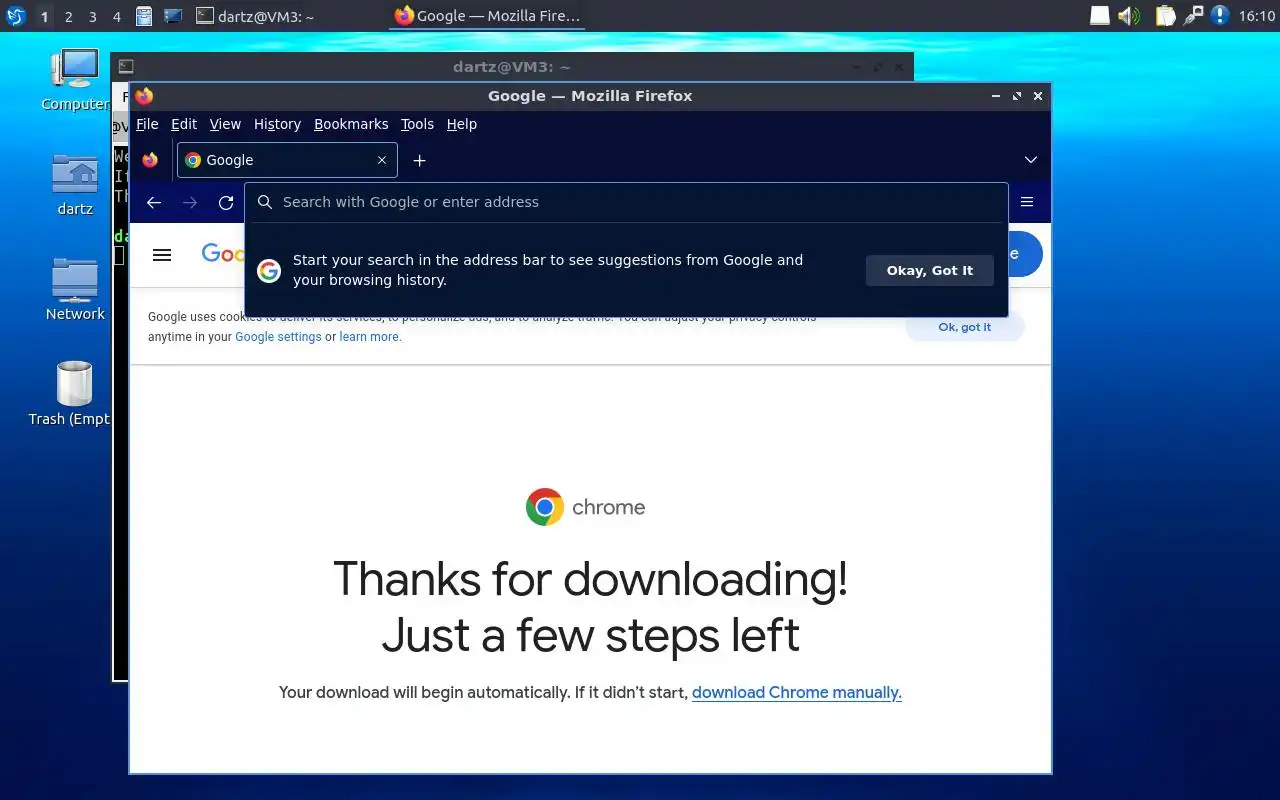Click the Chrome logo on the page
The image size is (1280, 800).
click(586, 507)
